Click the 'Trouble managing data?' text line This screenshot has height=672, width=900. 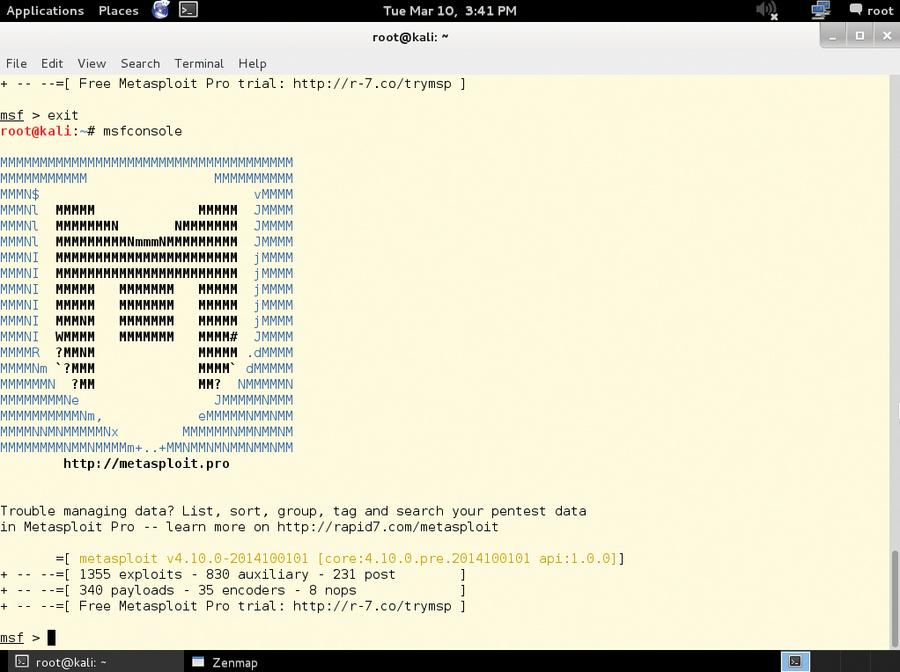click(293, 511)
